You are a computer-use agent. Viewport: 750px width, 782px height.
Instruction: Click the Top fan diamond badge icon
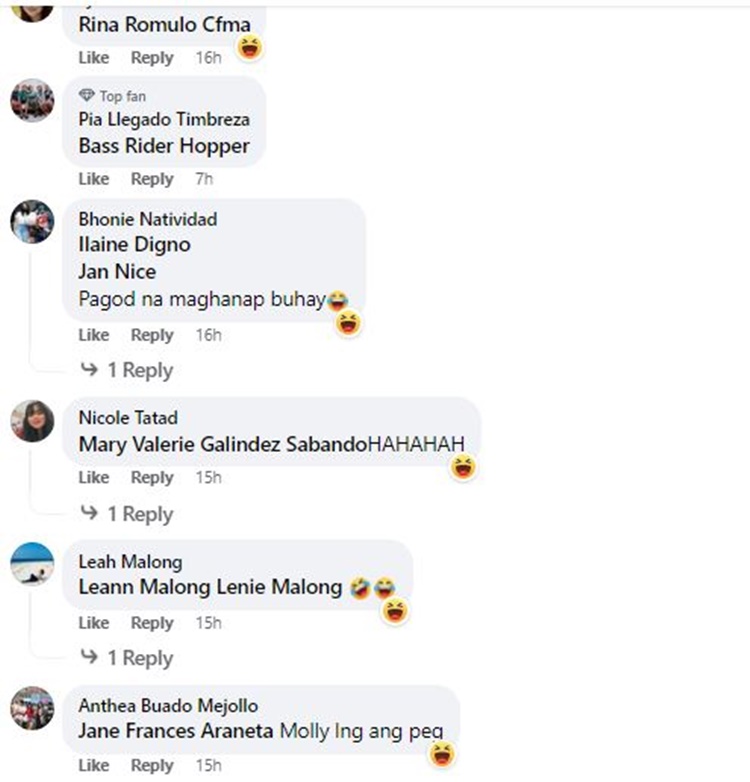point(87,95)
